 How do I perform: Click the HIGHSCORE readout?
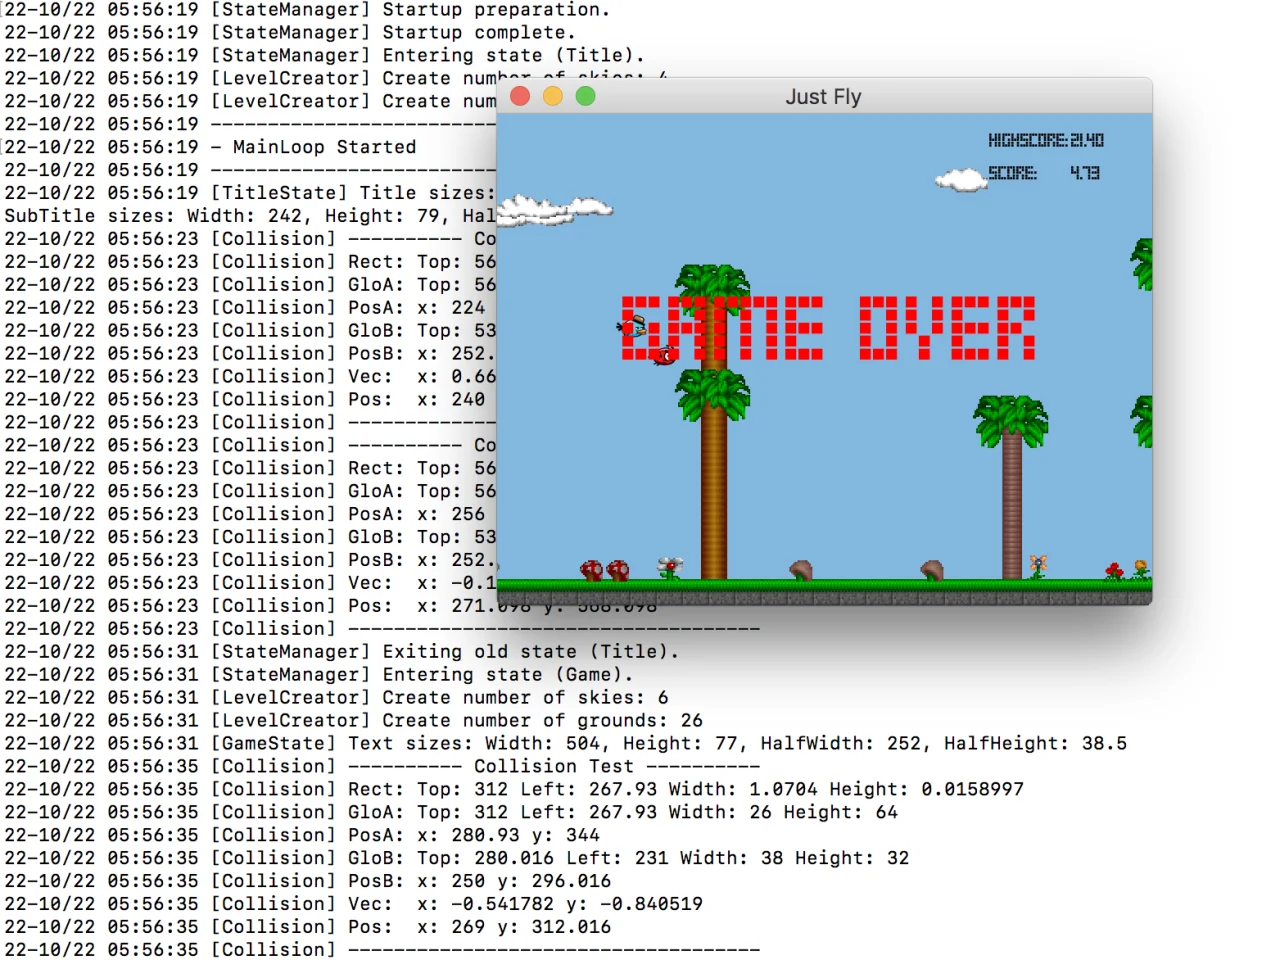(x=1046, y=140)
